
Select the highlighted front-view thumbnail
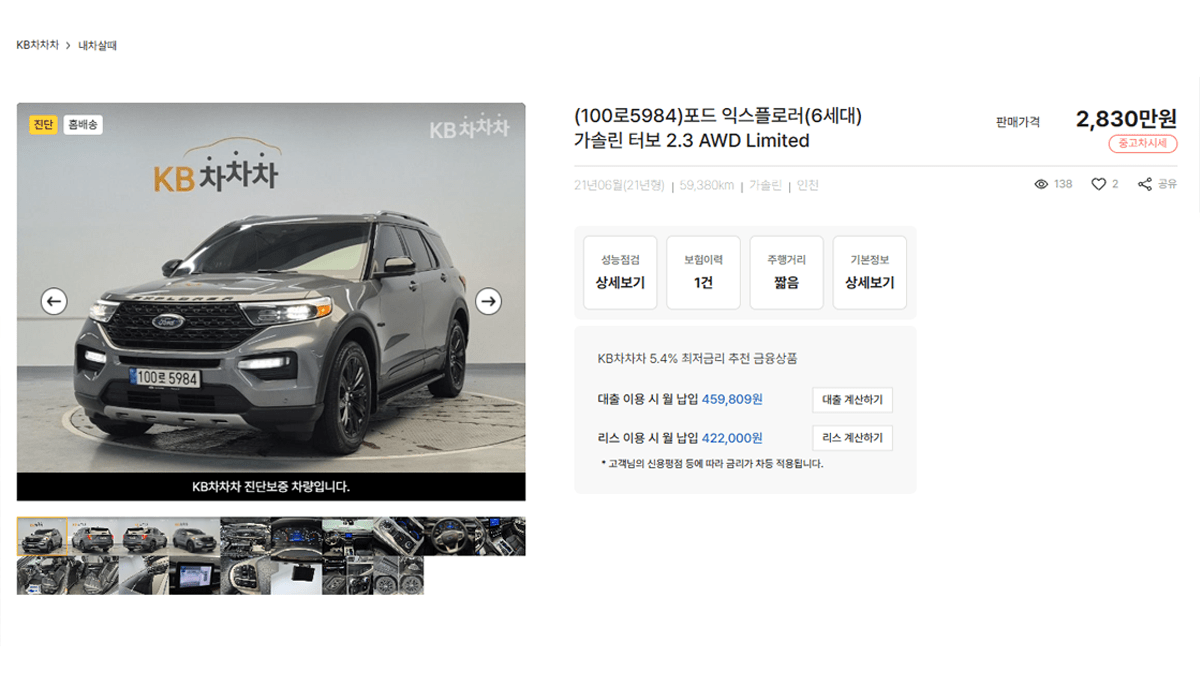coord(42,536)
